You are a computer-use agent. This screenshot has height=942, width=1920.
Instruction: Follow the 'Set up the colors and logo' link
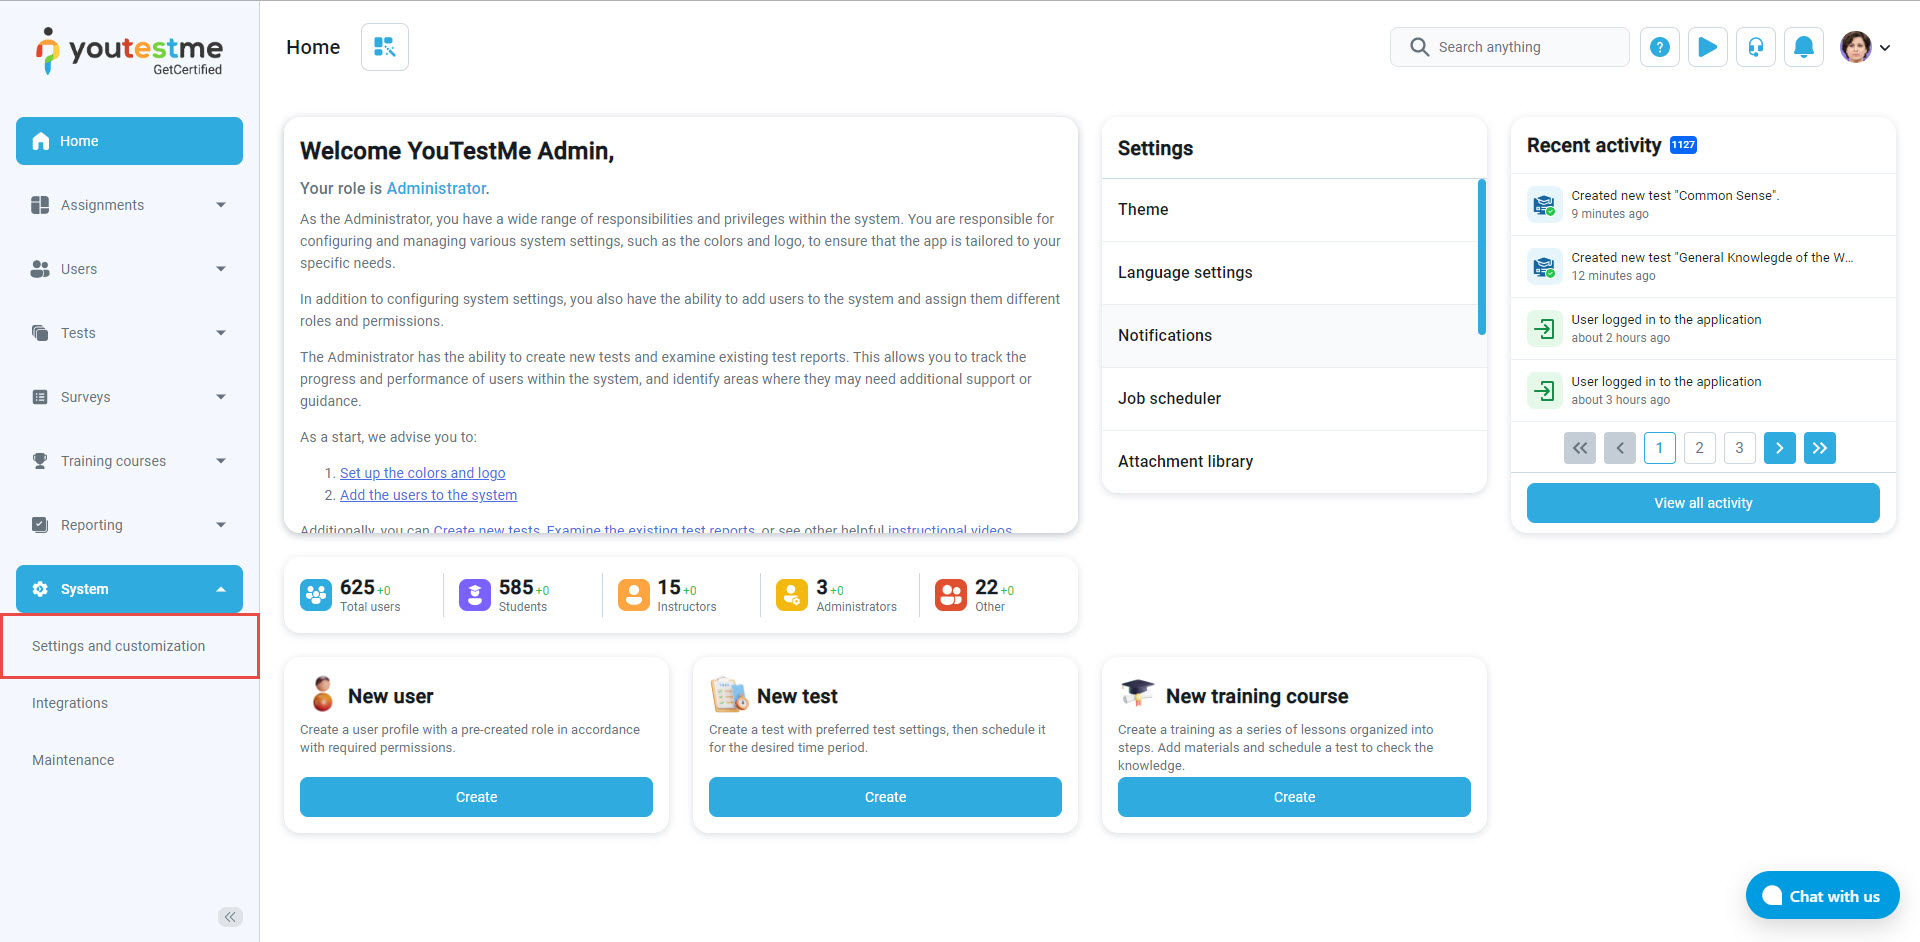pyautogui.click(x=422, y=473)
